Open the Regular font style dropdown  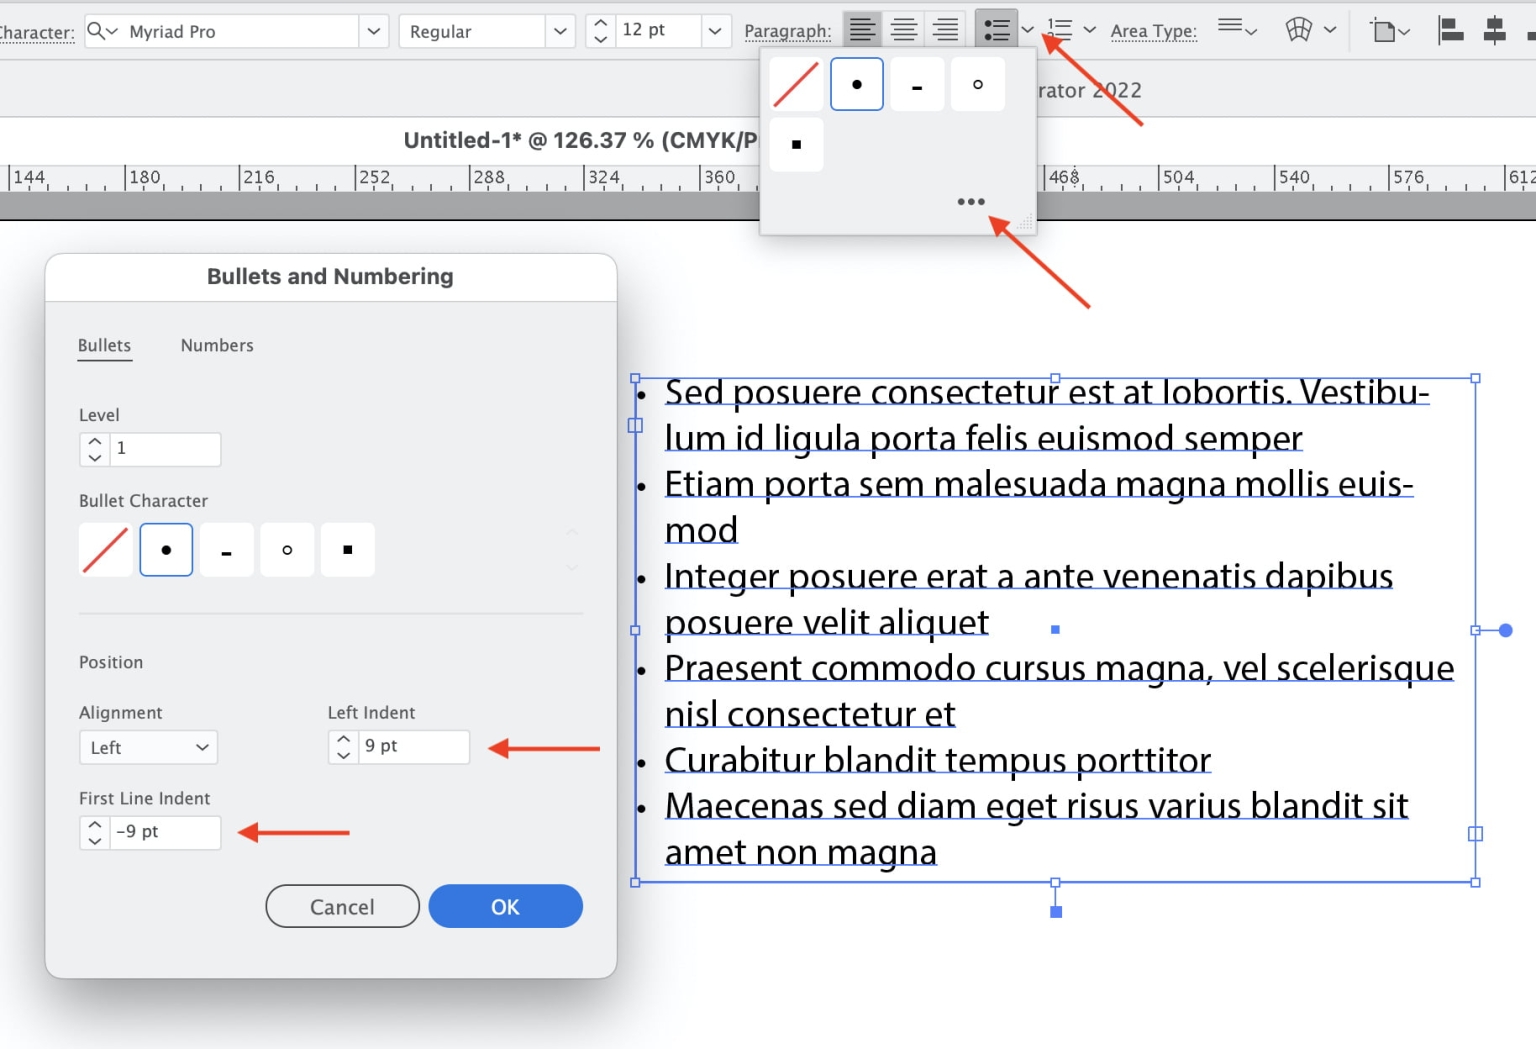coord(559,31)
